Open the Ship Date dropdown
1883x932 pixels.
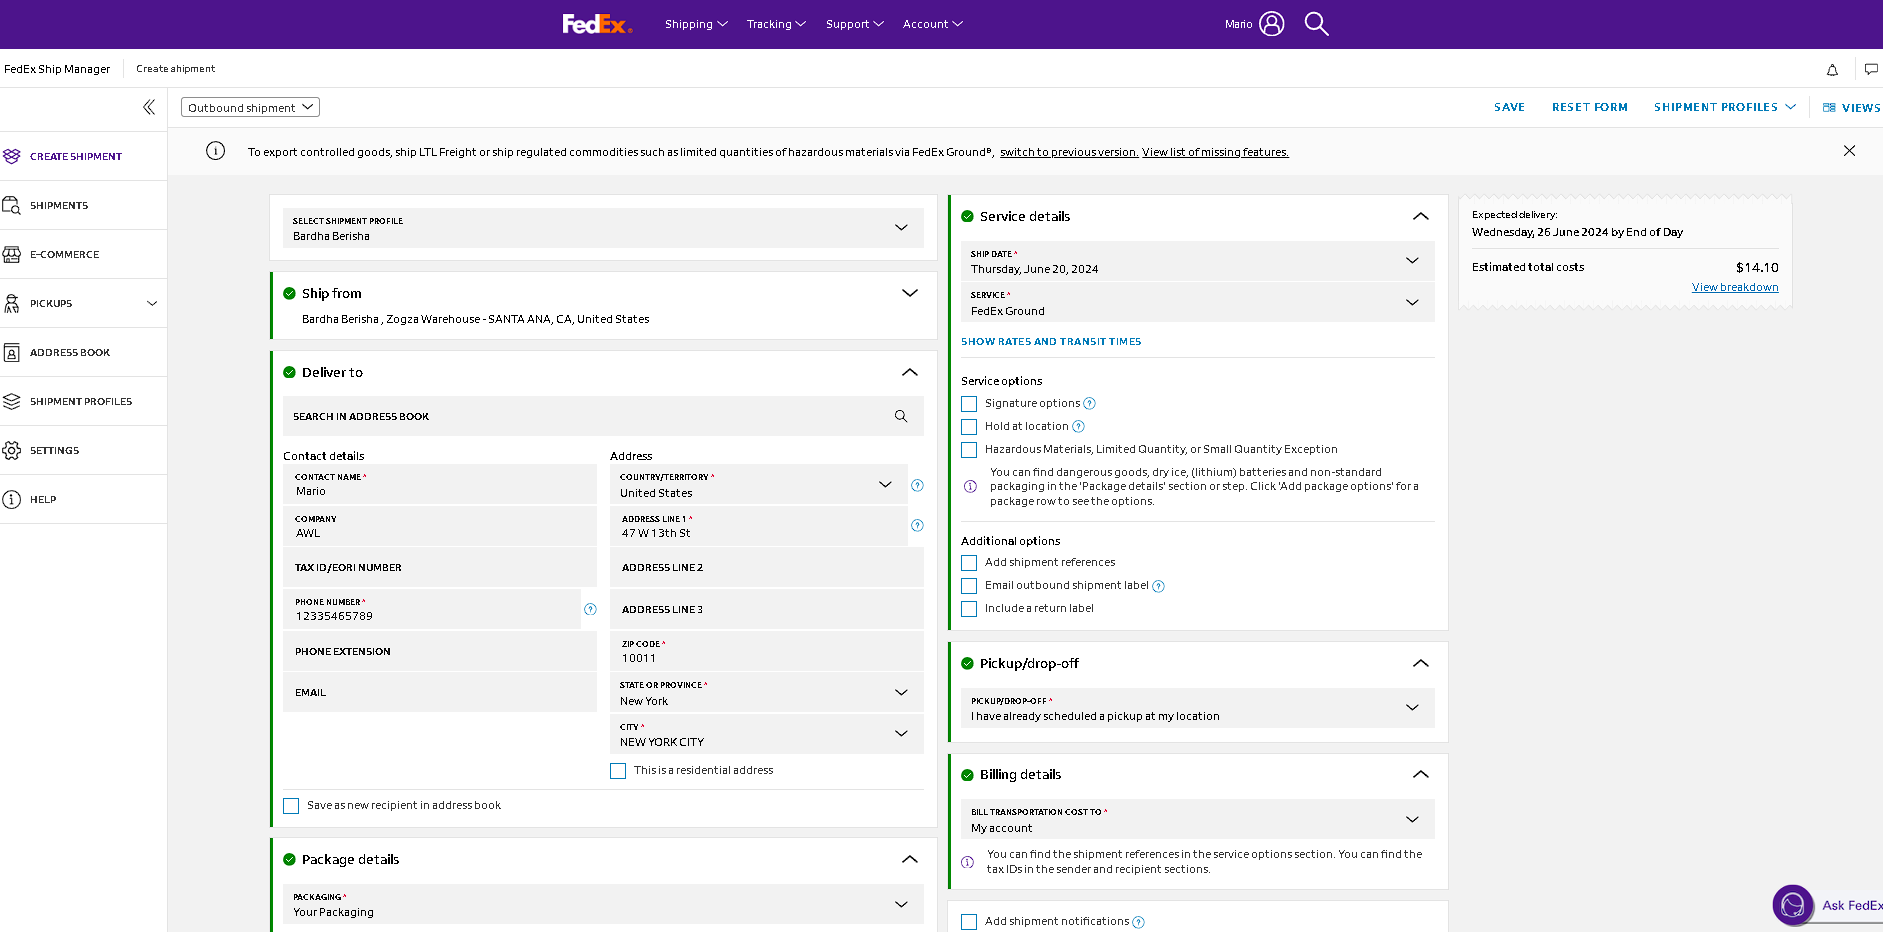(x=1197, y=261)
